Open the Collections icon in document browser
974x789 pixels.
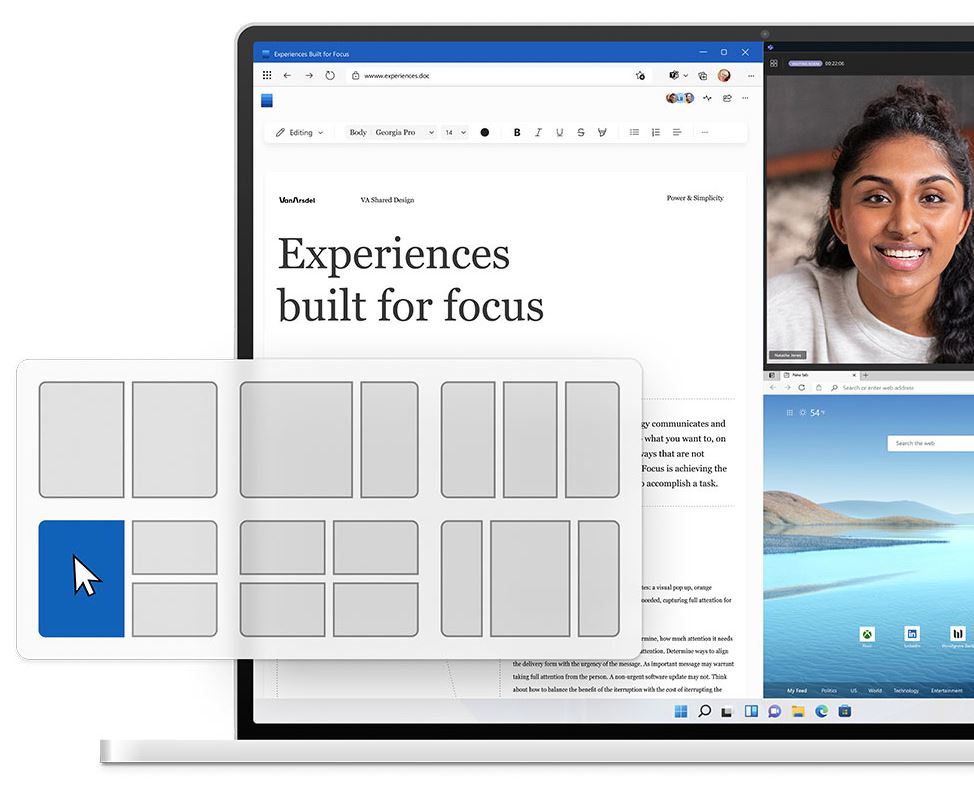pos(703,76)
